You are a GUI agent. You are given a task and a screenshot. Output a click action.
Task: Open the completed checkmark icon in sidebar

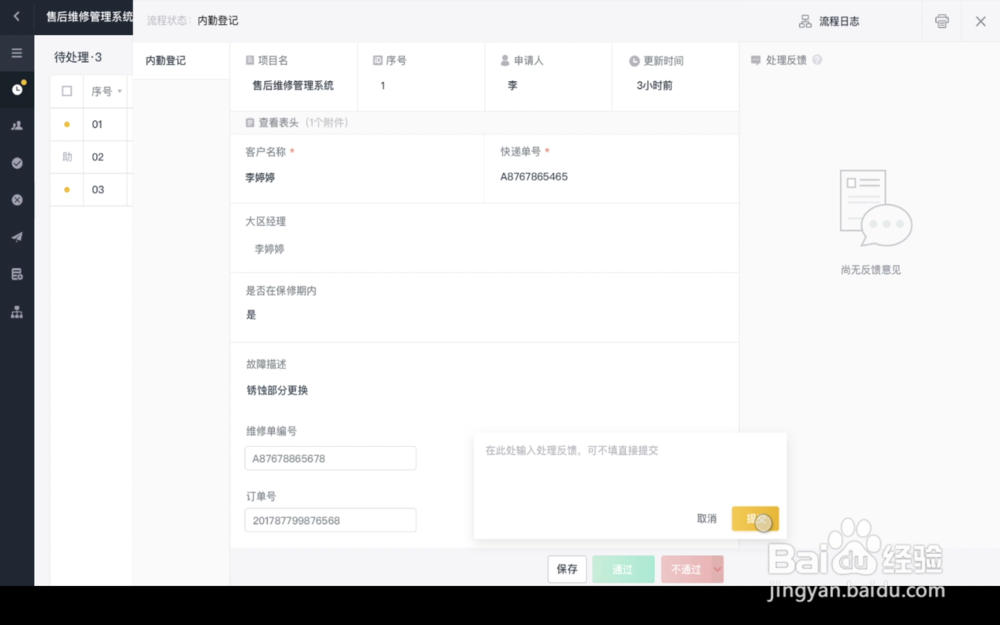pyautogui.click(x=17, y=163)
